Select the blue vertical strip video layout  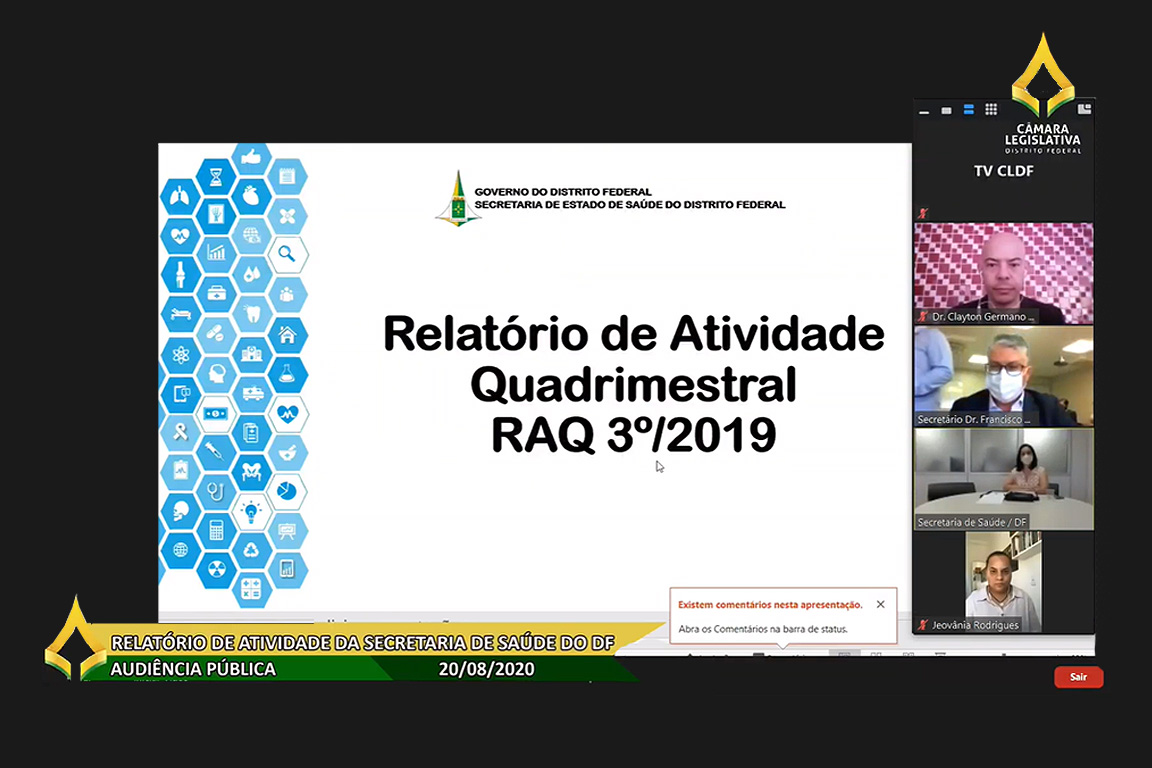[968, 110]
